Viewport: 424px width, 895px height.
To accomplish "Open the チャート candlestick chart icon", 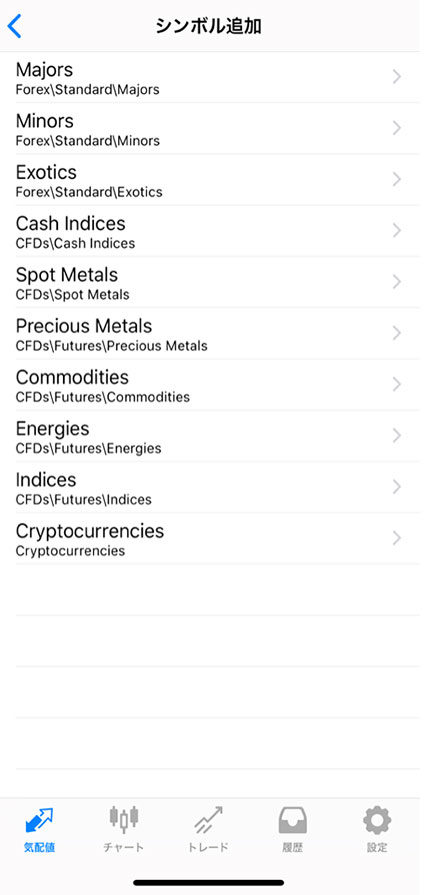I will 124,819.
